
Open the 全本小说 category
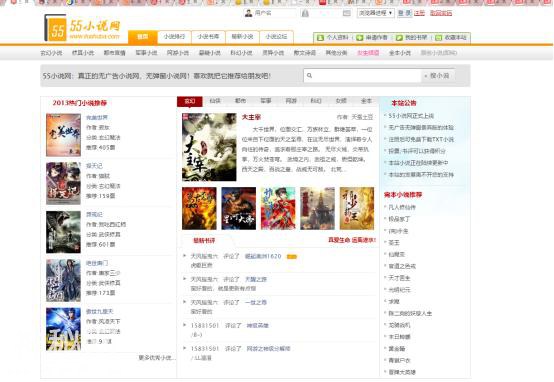pos(400,53)
